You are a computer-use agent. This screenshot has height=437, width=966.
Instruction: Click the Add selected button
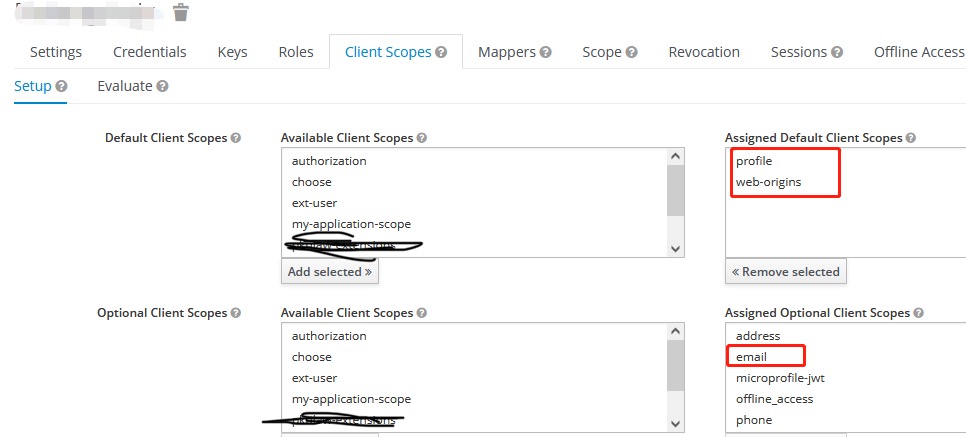point(329,271)
